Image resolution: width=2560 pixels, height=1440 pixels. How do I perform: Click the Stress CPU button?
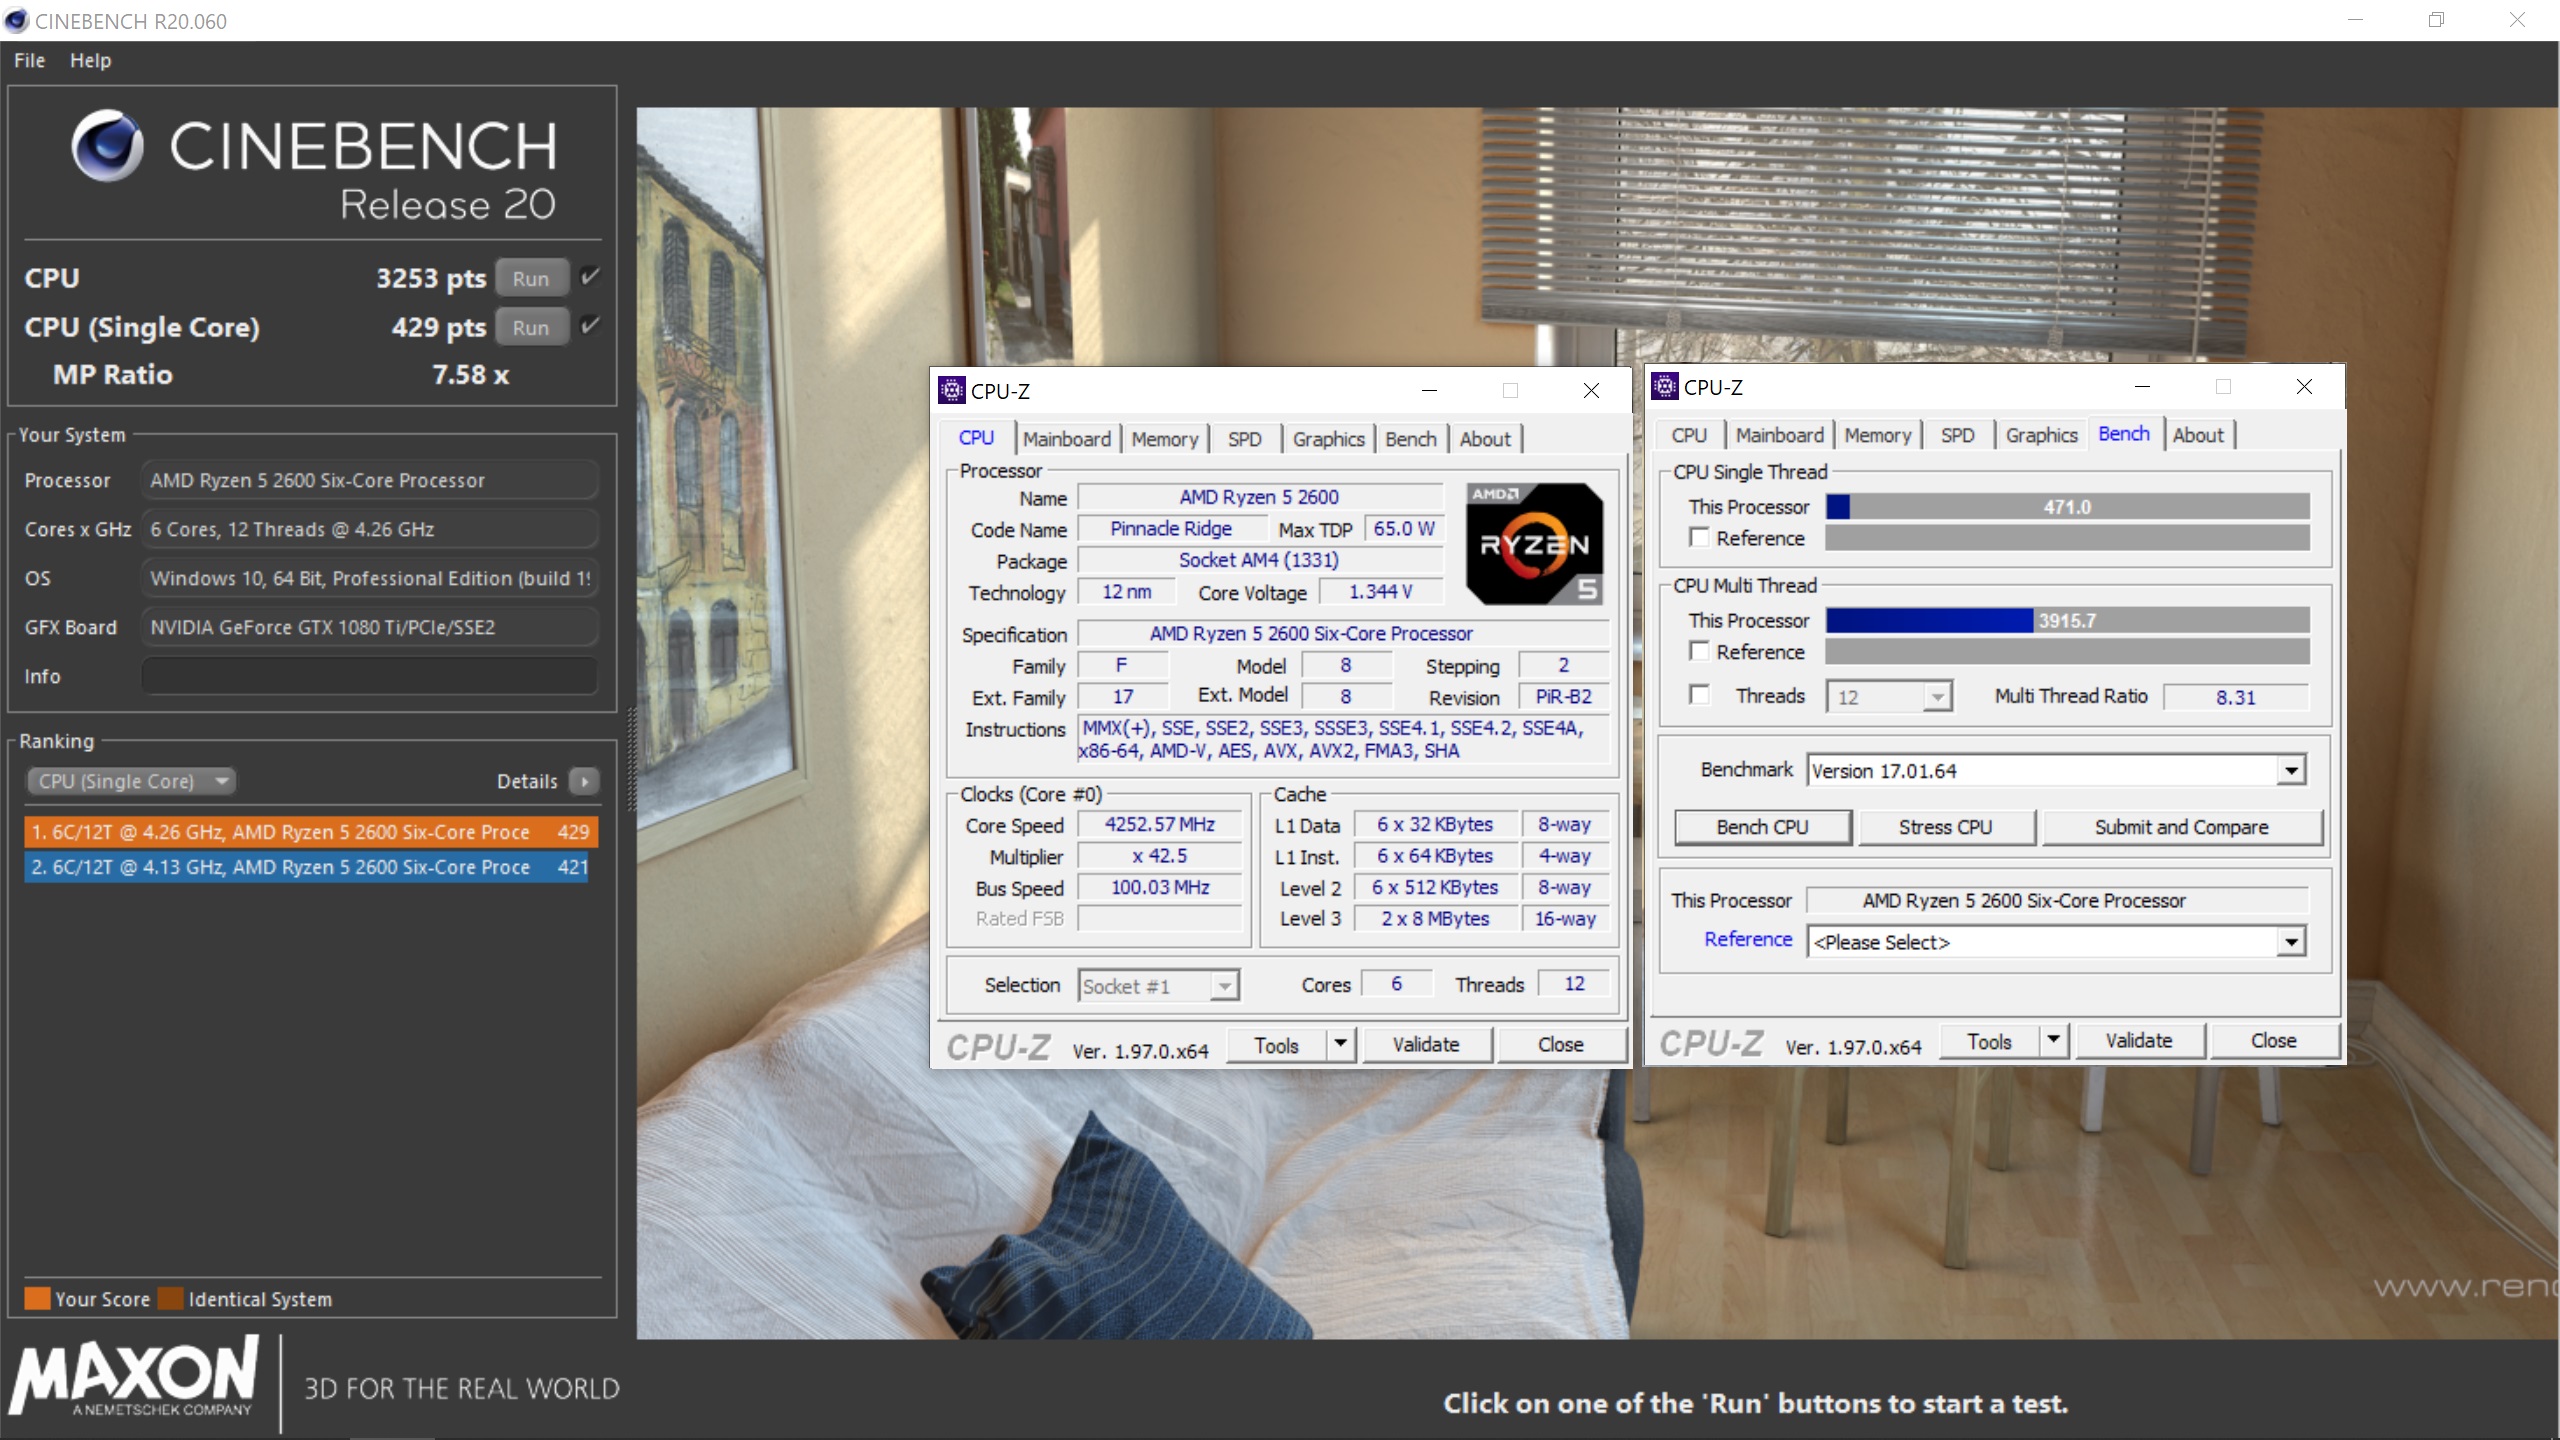[x=1945, y=827]
